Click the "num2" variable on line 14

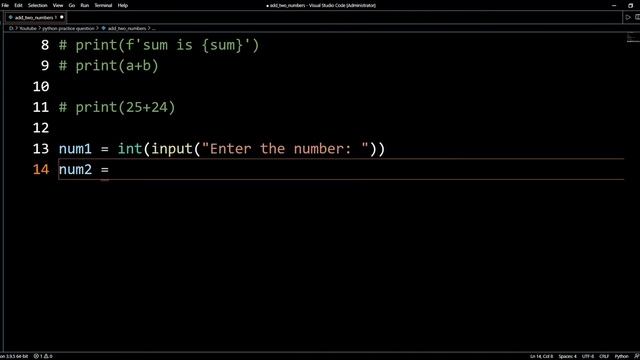point(76,170)
